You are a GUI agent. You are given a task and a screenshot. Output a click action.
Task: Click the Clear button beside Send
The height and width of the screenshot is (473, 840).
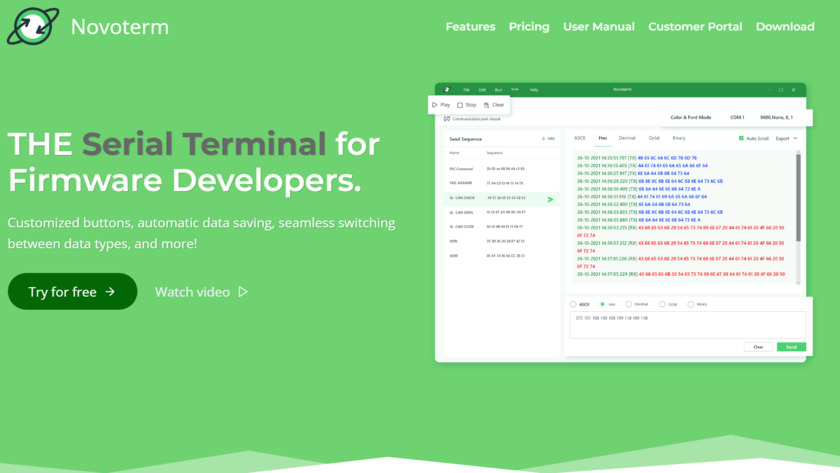click(758, 347)
